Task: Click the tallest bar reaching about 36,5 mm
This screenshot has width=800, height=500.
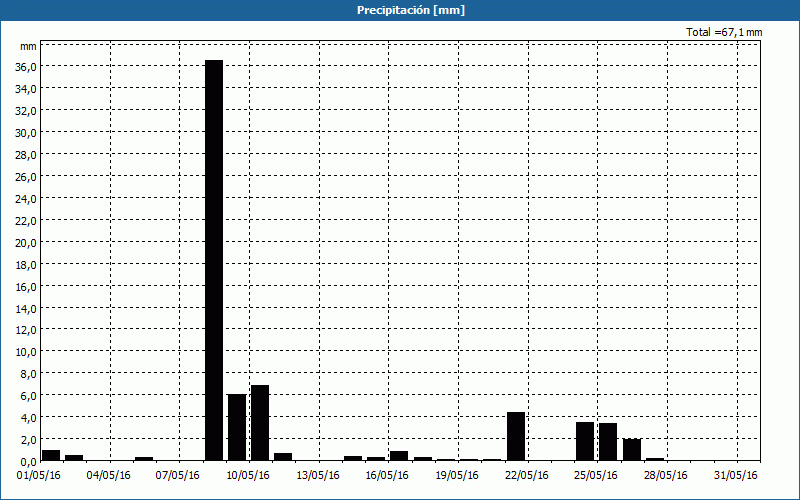Action: tap(214, 260)
